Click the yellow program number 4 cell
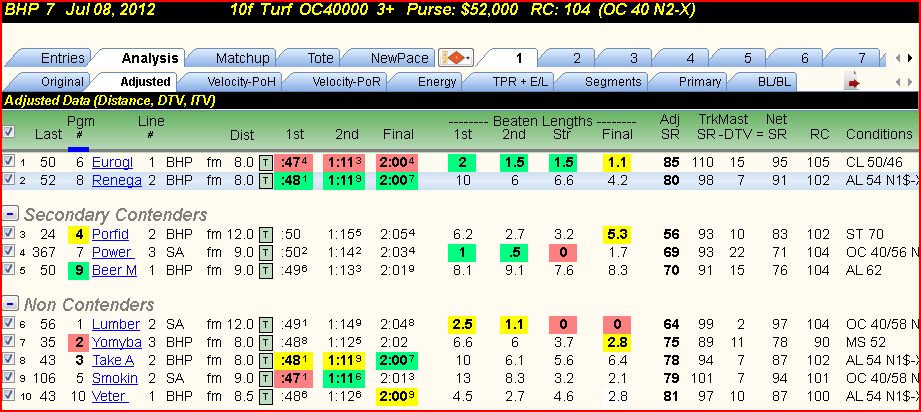The height and width of the screenshot is (412, 921). coord(77,235)
